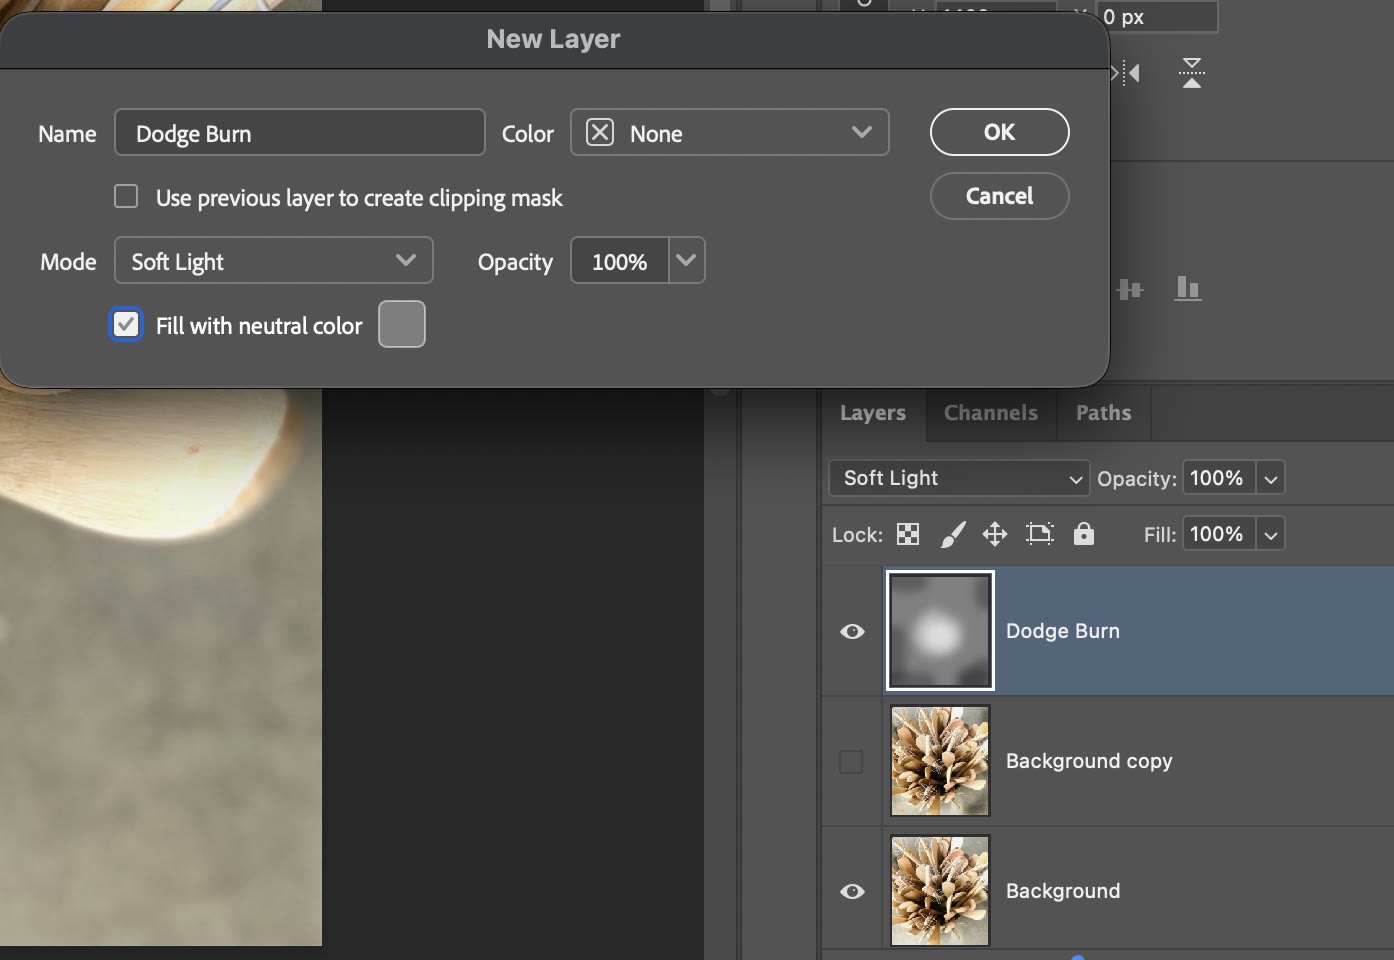Open the Color dropdown in New Layer dialog
Viewport: 1394px width, 960px height.
click(730, 132)
